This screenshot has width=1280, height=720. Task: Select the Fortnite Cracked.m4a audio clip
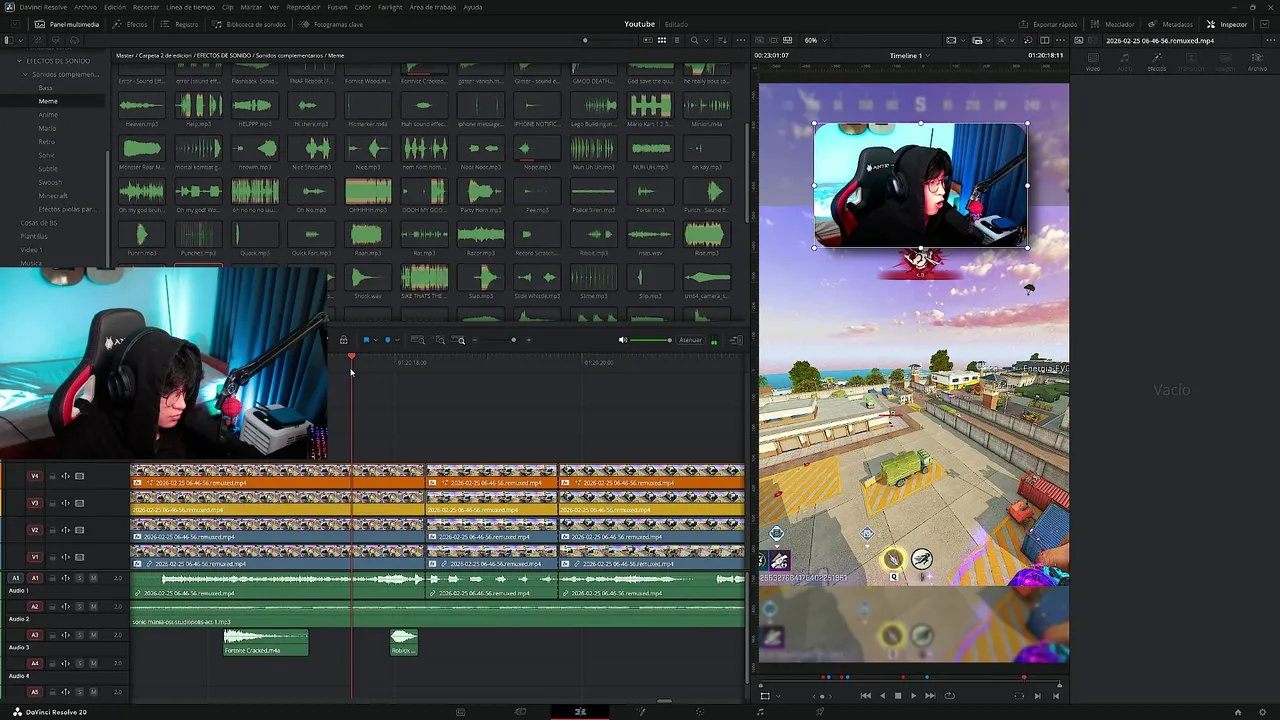point(266,643)
